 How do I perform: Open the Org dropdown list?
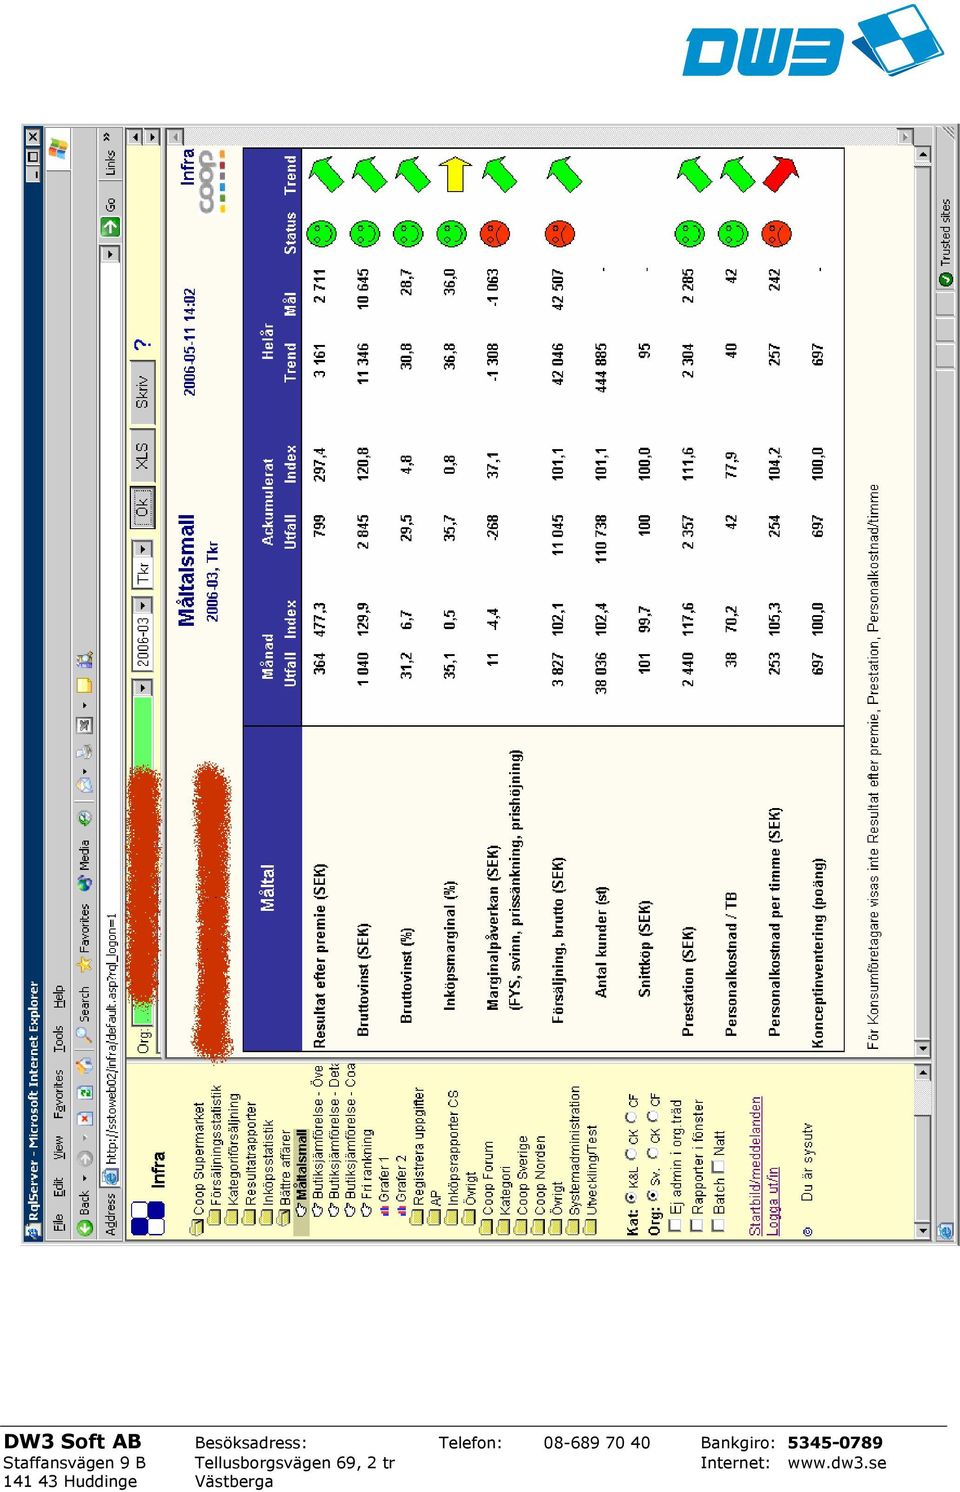pos(142,687)
